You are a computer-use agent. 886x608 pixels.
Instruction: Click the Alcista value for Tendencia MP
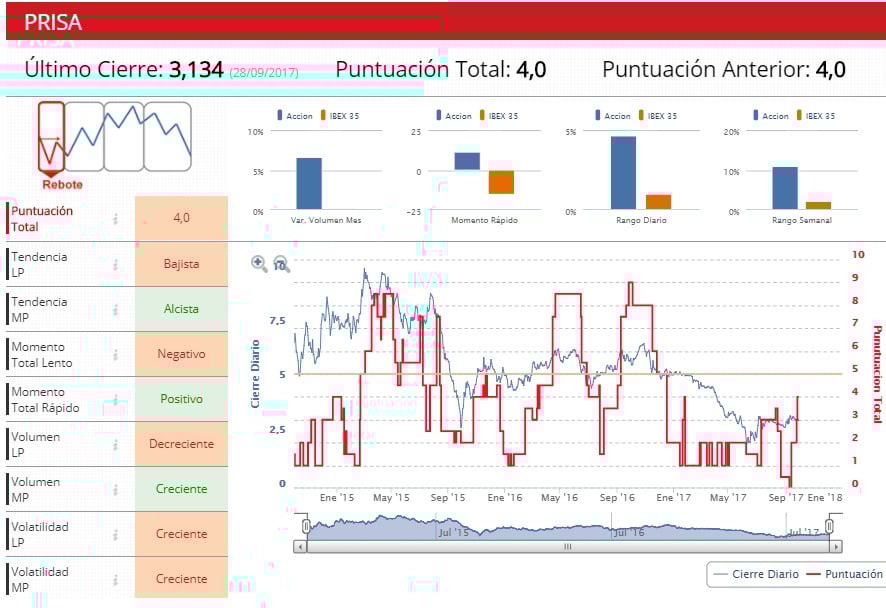pyautogui.click(x=181, y=309)
